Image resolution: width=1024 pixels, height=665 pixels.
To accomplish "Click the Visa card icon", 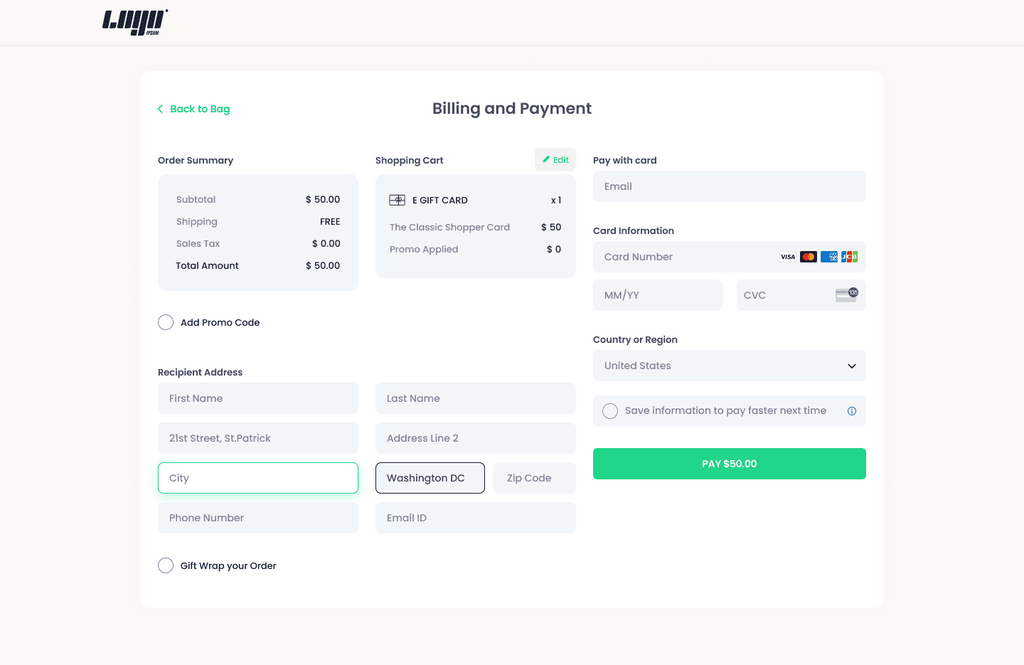I will pos(788,257).
